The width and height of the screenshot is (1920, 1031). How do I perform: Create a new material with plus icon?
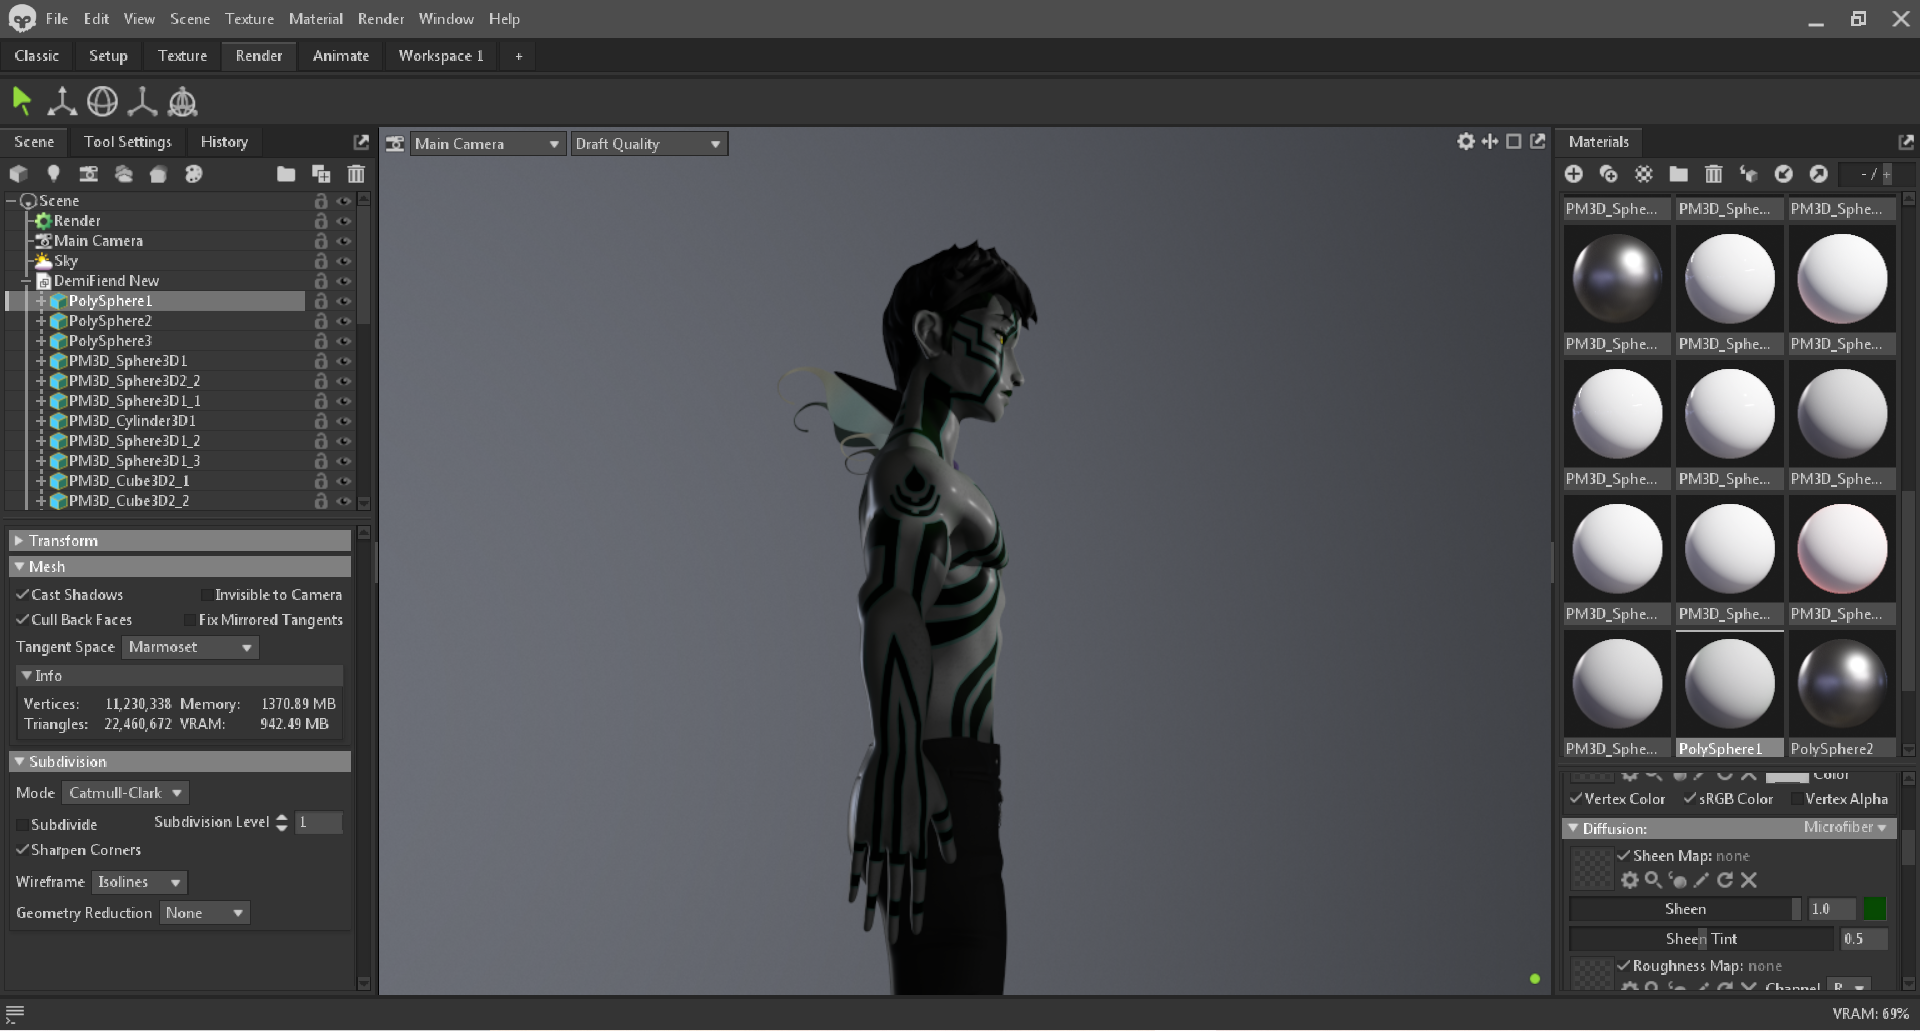pos(1573,174)
